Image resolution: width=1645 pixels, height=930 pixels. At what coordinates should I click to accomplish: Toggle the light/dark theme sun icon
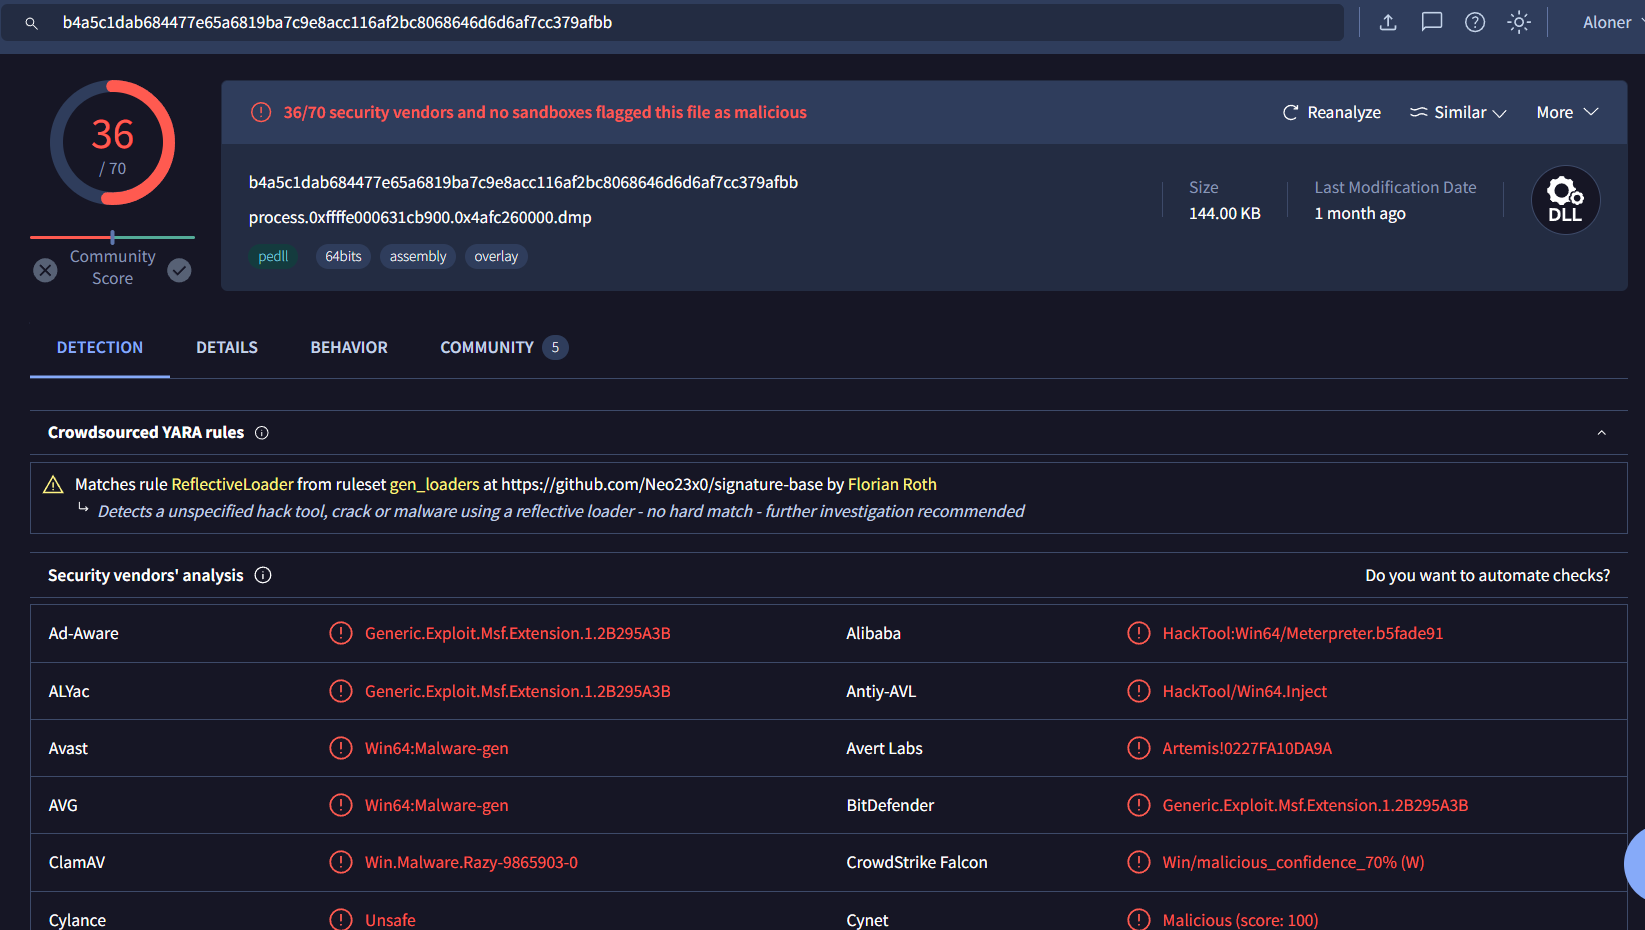point(1518,22)
